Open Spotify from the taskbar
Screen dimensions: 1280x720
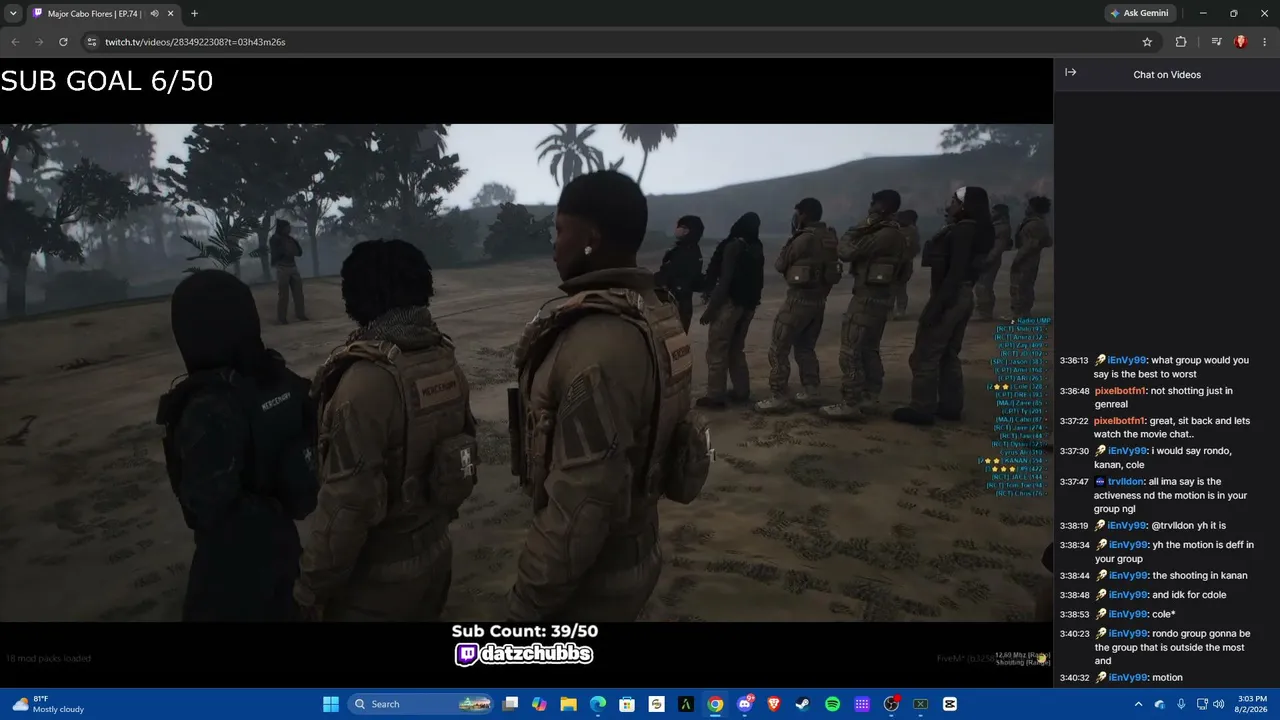coord(832,704)
